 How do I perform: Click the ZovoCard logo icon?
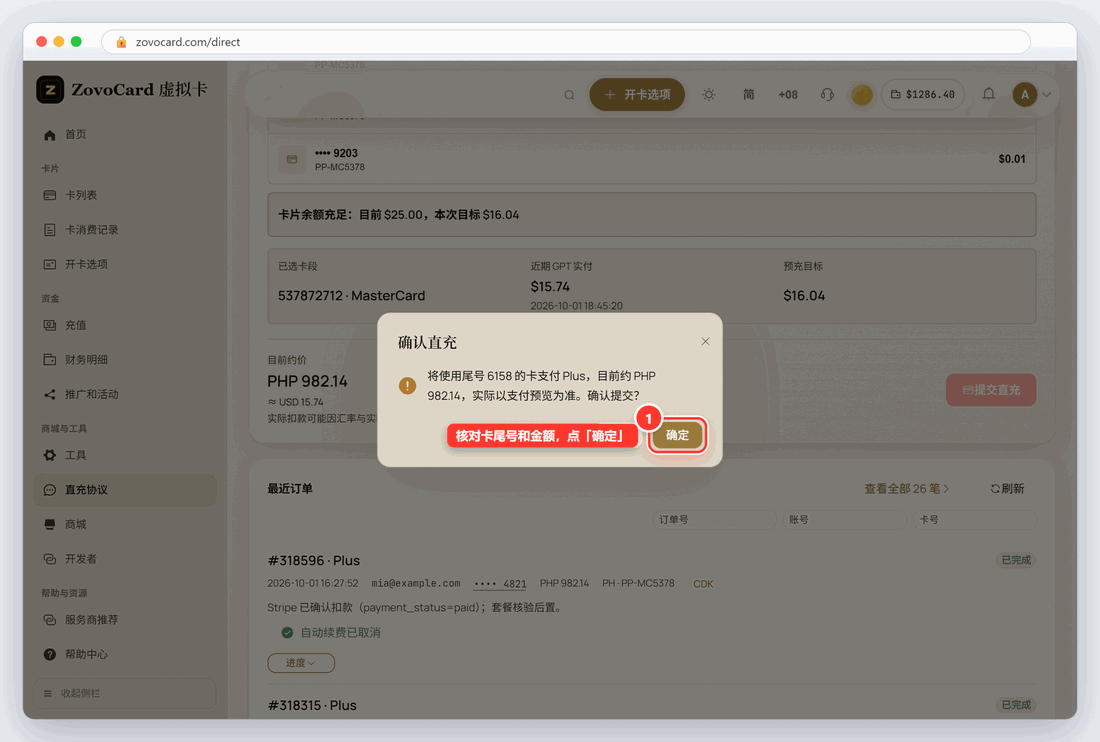click(x=50, y=90)
